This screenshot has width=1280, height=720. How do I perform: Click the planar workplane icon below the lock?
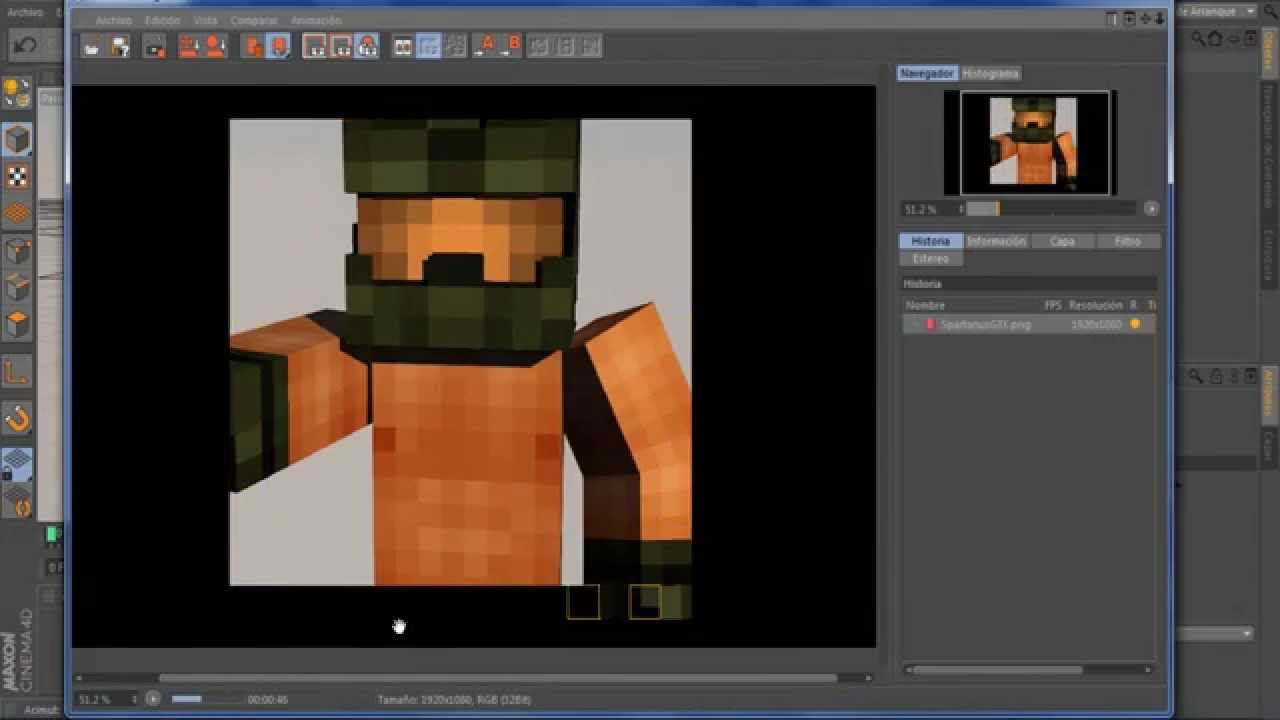tap(17, 500)
